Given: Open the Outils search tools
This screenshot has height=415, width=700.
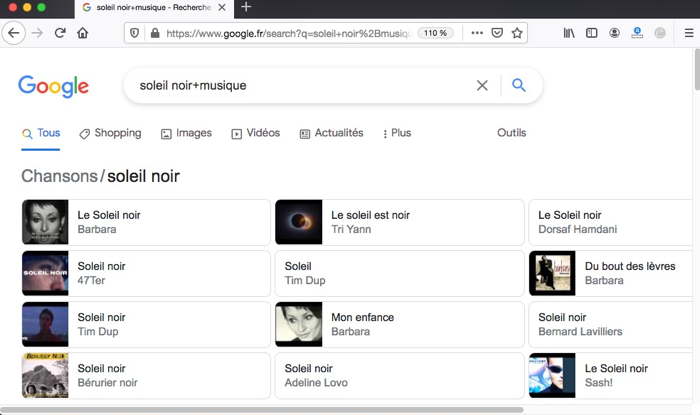Looking at the screenshot, I should click(512, 133).
